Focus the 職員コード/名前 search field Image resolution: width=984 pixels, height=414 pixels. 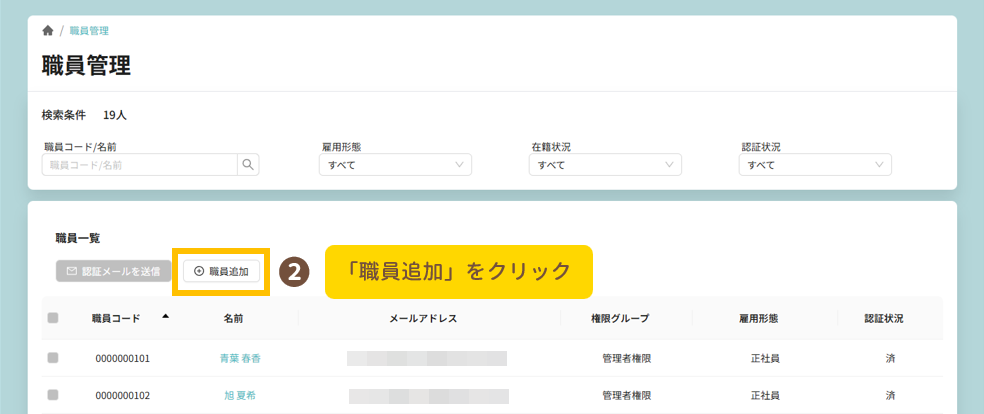(x=140, y=165)
